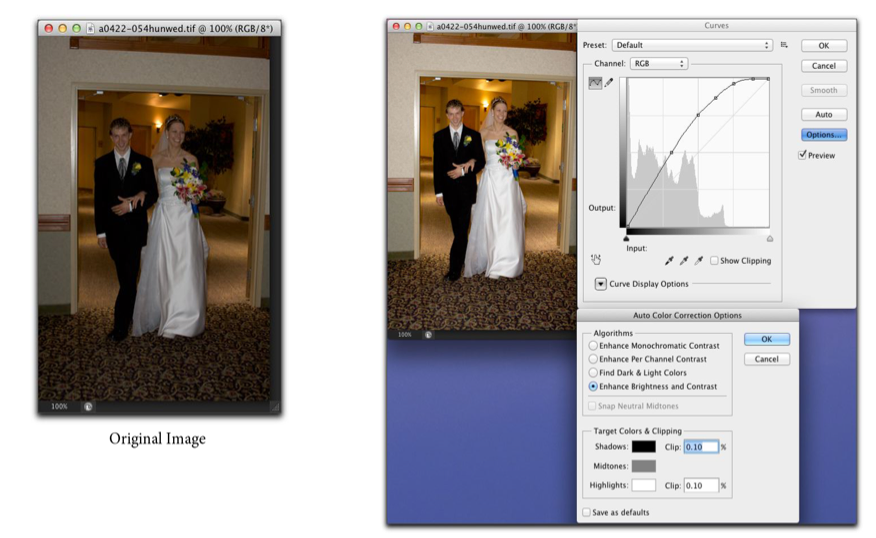This screenshot has width=876, height=538.
Task: Select the pencil draw-curve tool
Action: [609, 83]
